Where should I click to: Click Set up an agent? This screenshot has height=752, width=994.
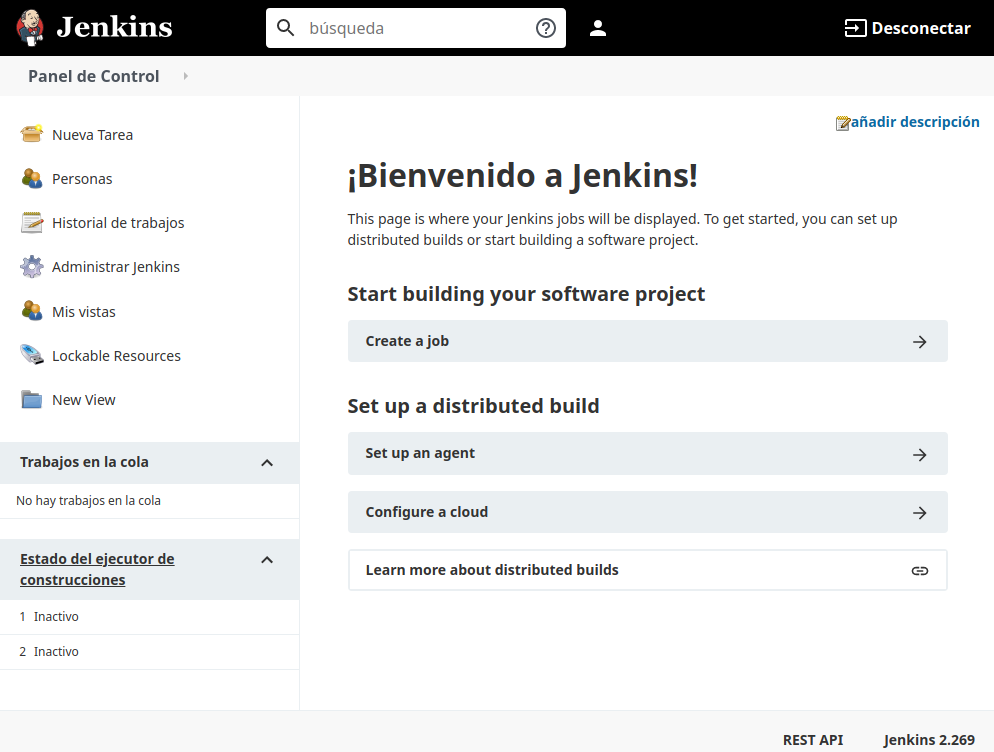click(x=647, y=453)
